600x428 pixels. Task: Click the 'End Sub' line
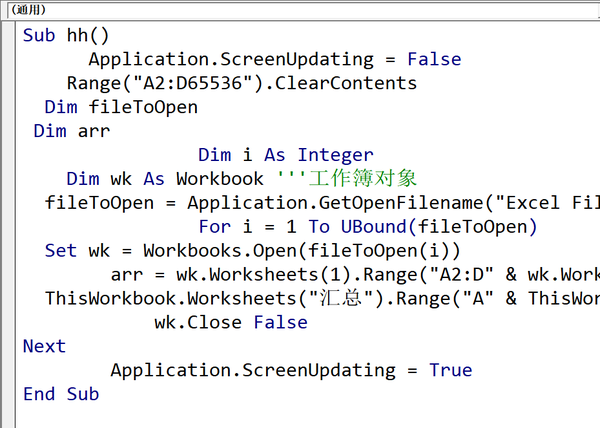click(61, 394)
